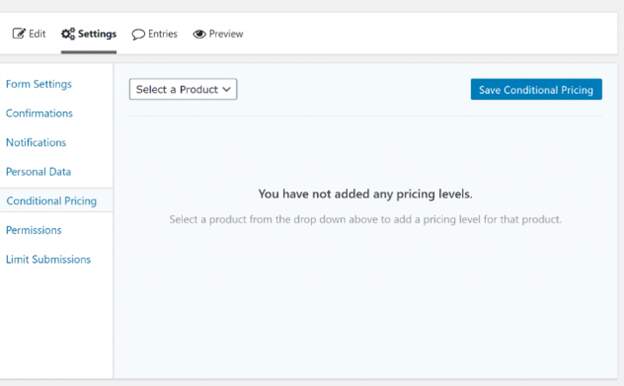624x386 pixels.
Task: Click the hint text about selecting a product
Action: pyautogui.click(x=365, y=219)
